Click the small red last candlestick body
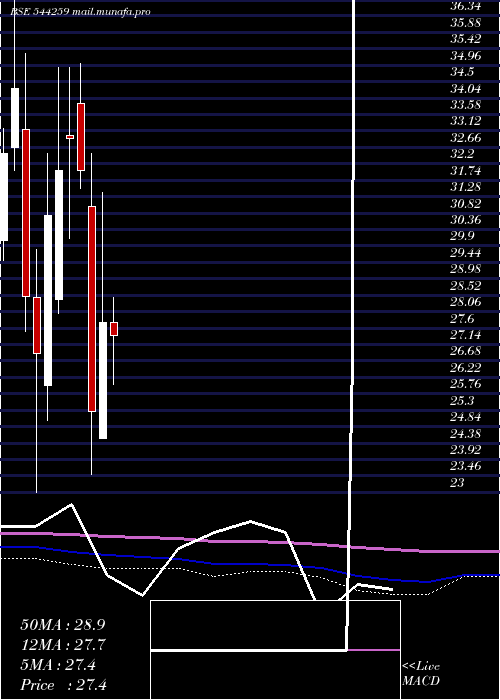 click(114, 329)
